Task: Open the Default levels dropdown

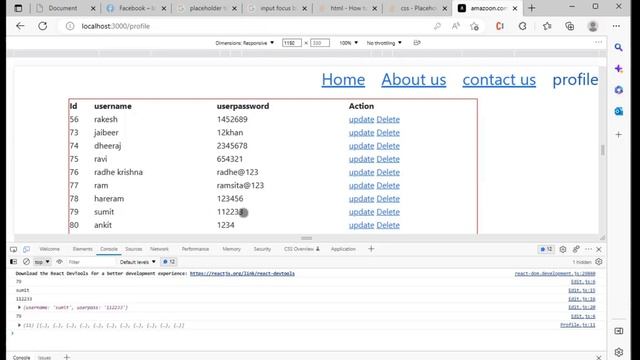Action: pyautogui.click(x=138, y=262)
